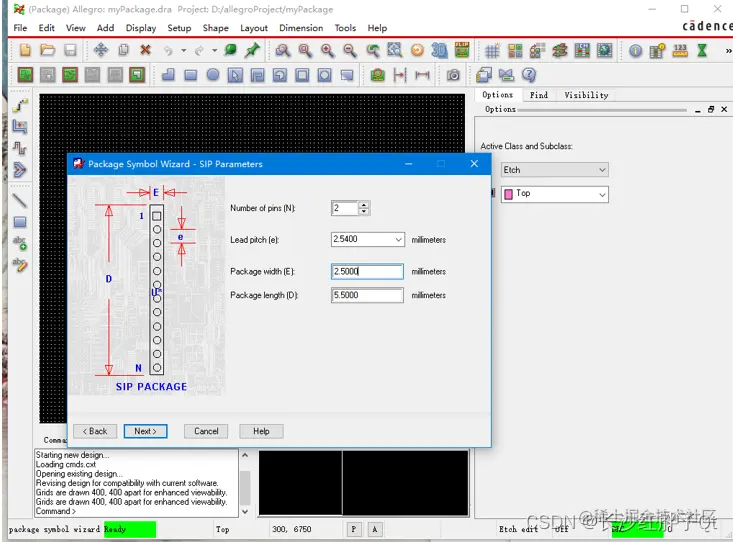This screenshot has width=733, height=542.
Task: Click the Cancel button in wizard
Action: pos(206,431)
